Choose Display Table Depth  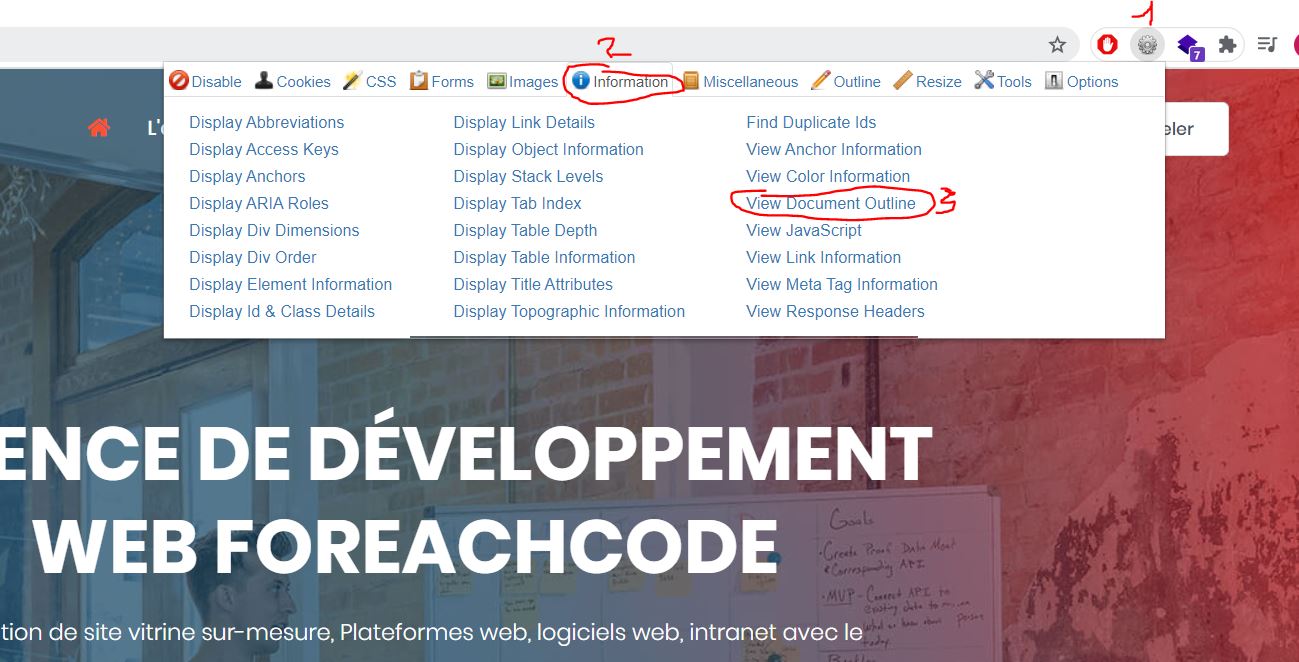click(525, 230)
